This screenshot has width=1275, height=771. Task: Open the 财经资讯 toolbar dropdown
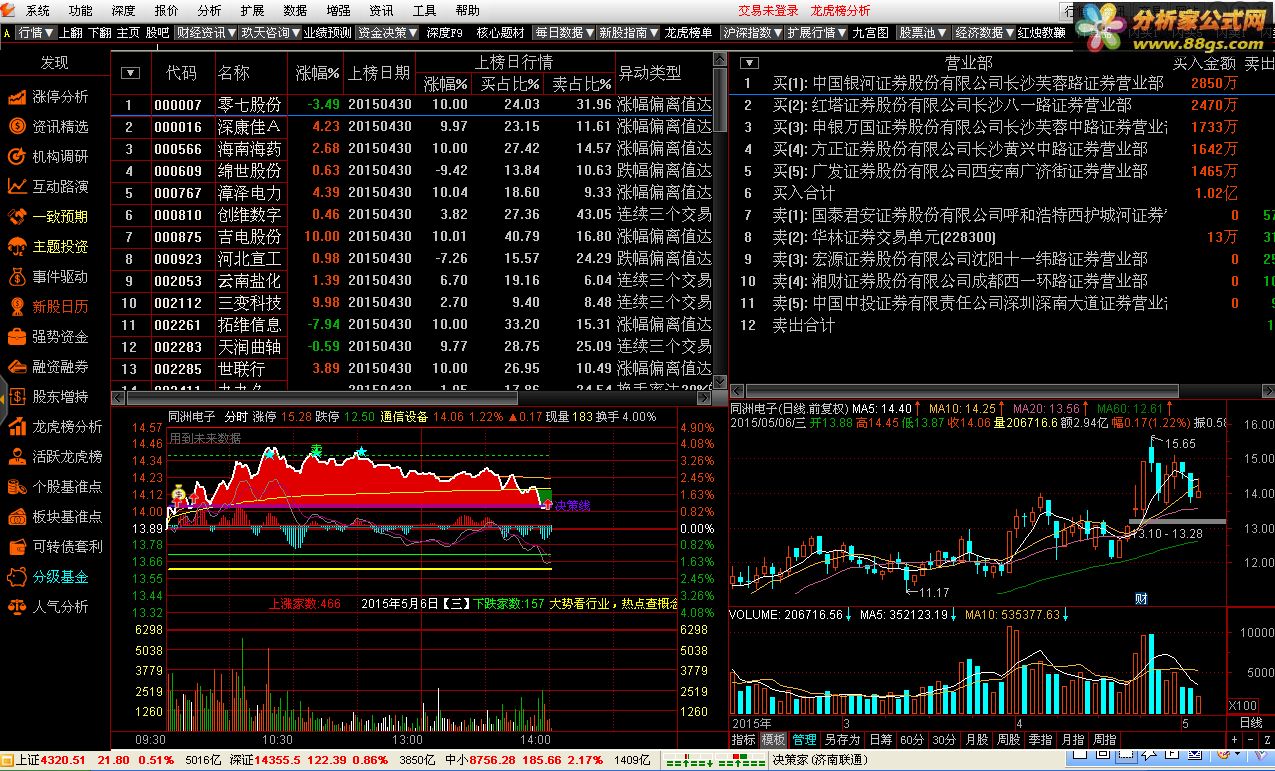pyautogui.click(x=205, y=32)
